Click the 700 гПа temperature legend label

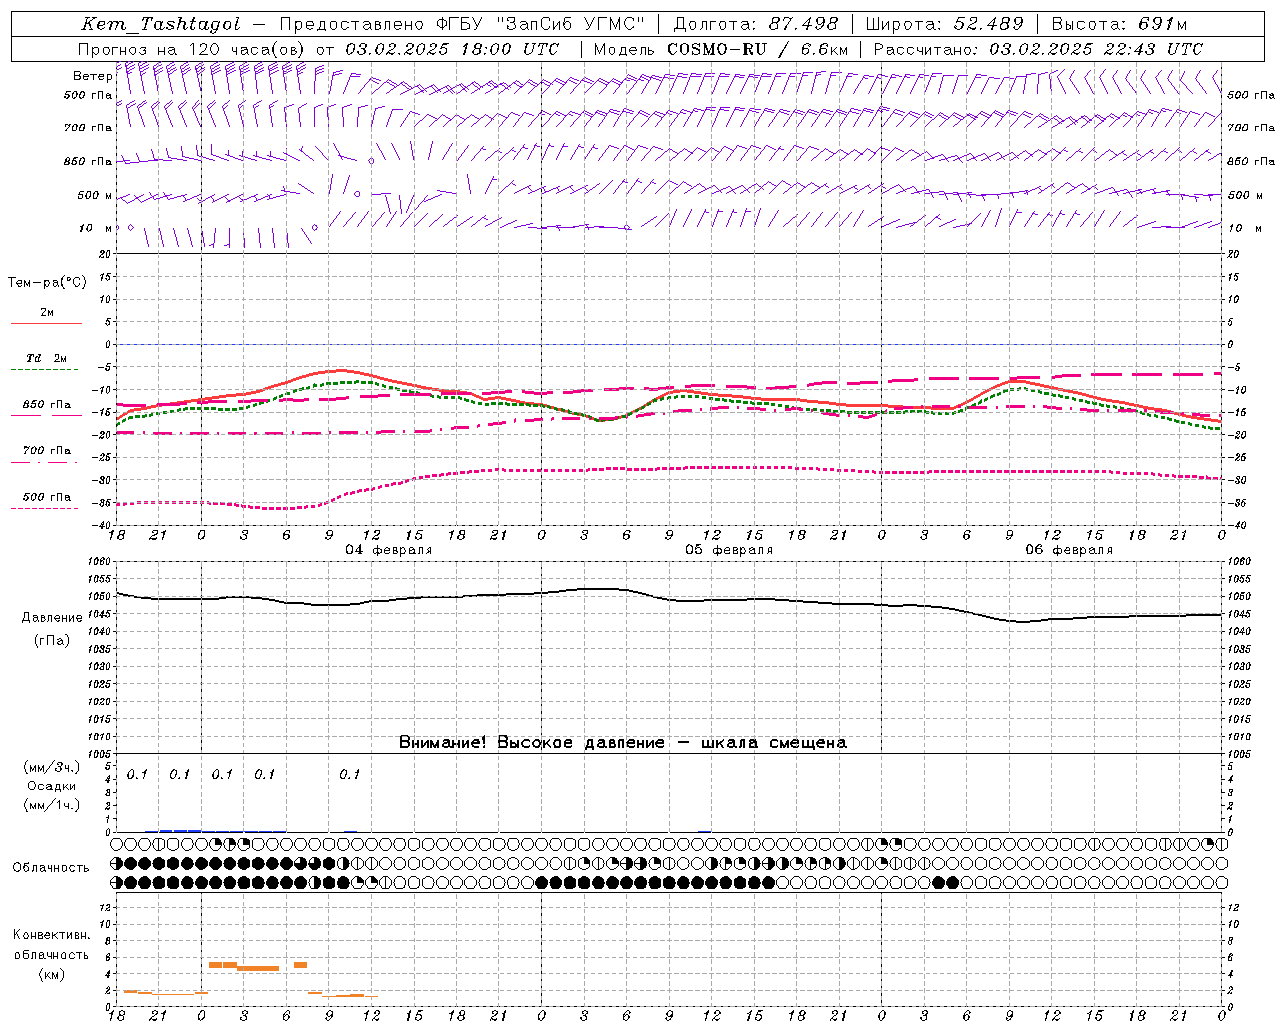[47, 451]
